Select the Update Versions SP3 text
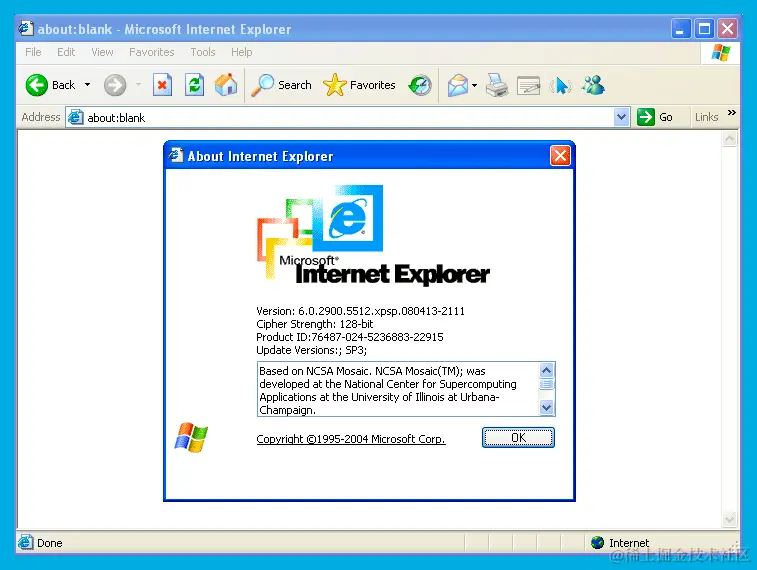The width and height of the screenshot is (757, 570). 311,350
